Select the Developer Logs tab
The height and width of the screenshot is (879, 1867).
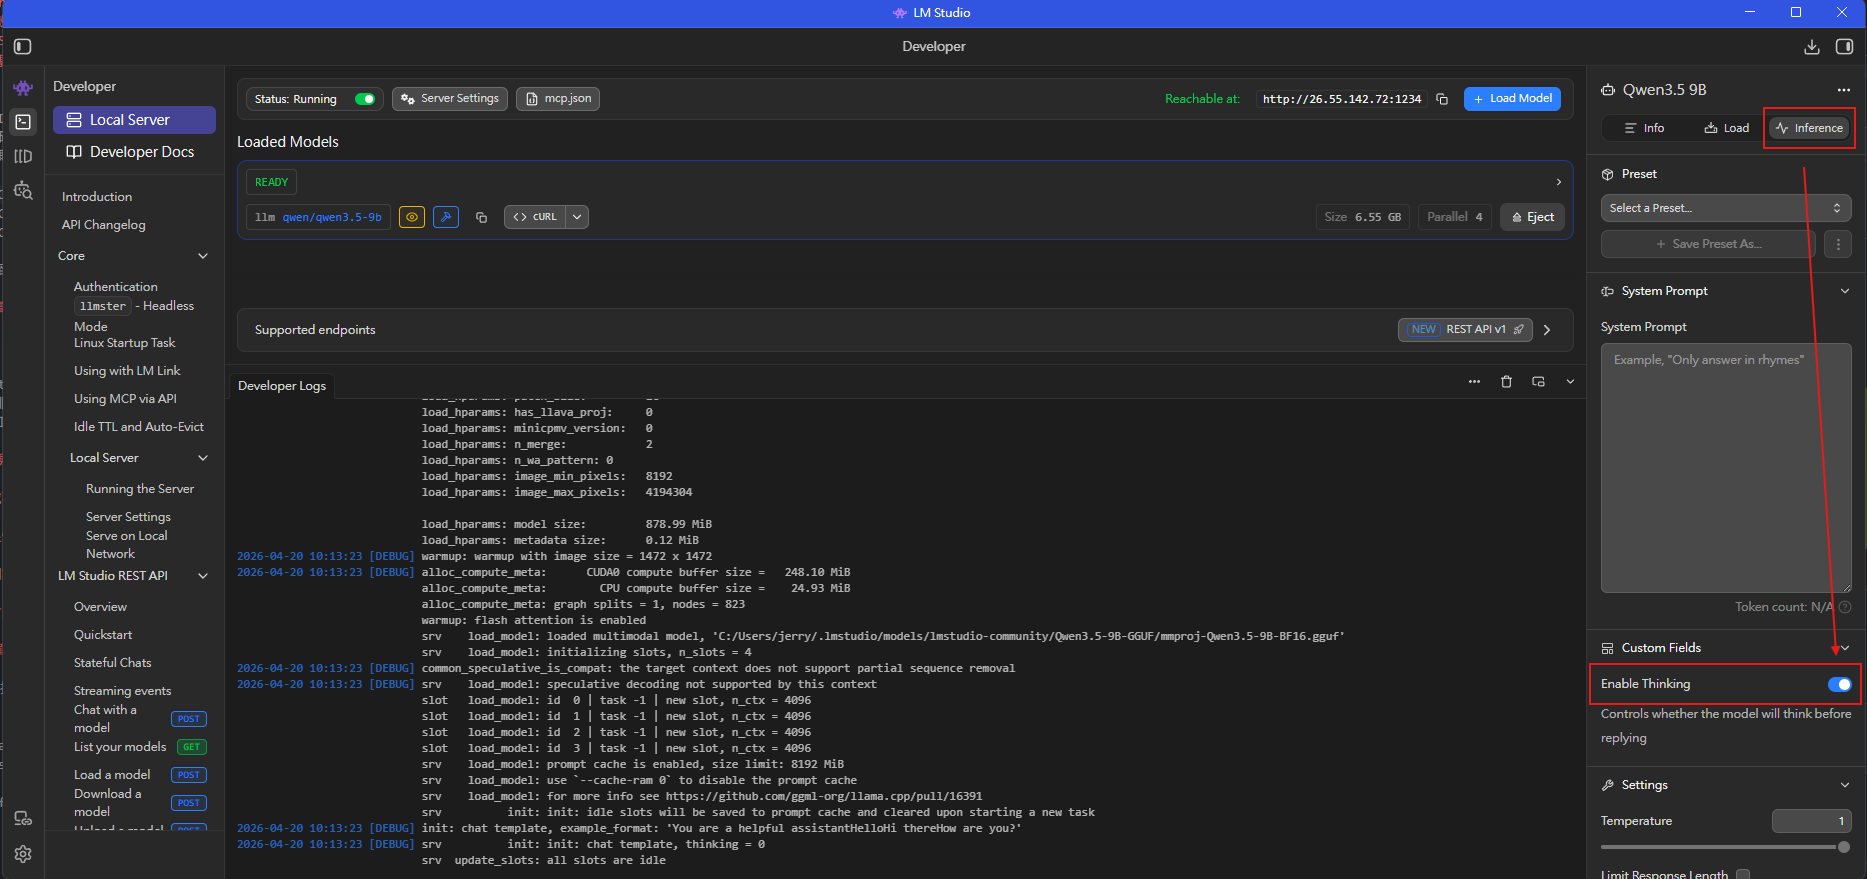282,386
